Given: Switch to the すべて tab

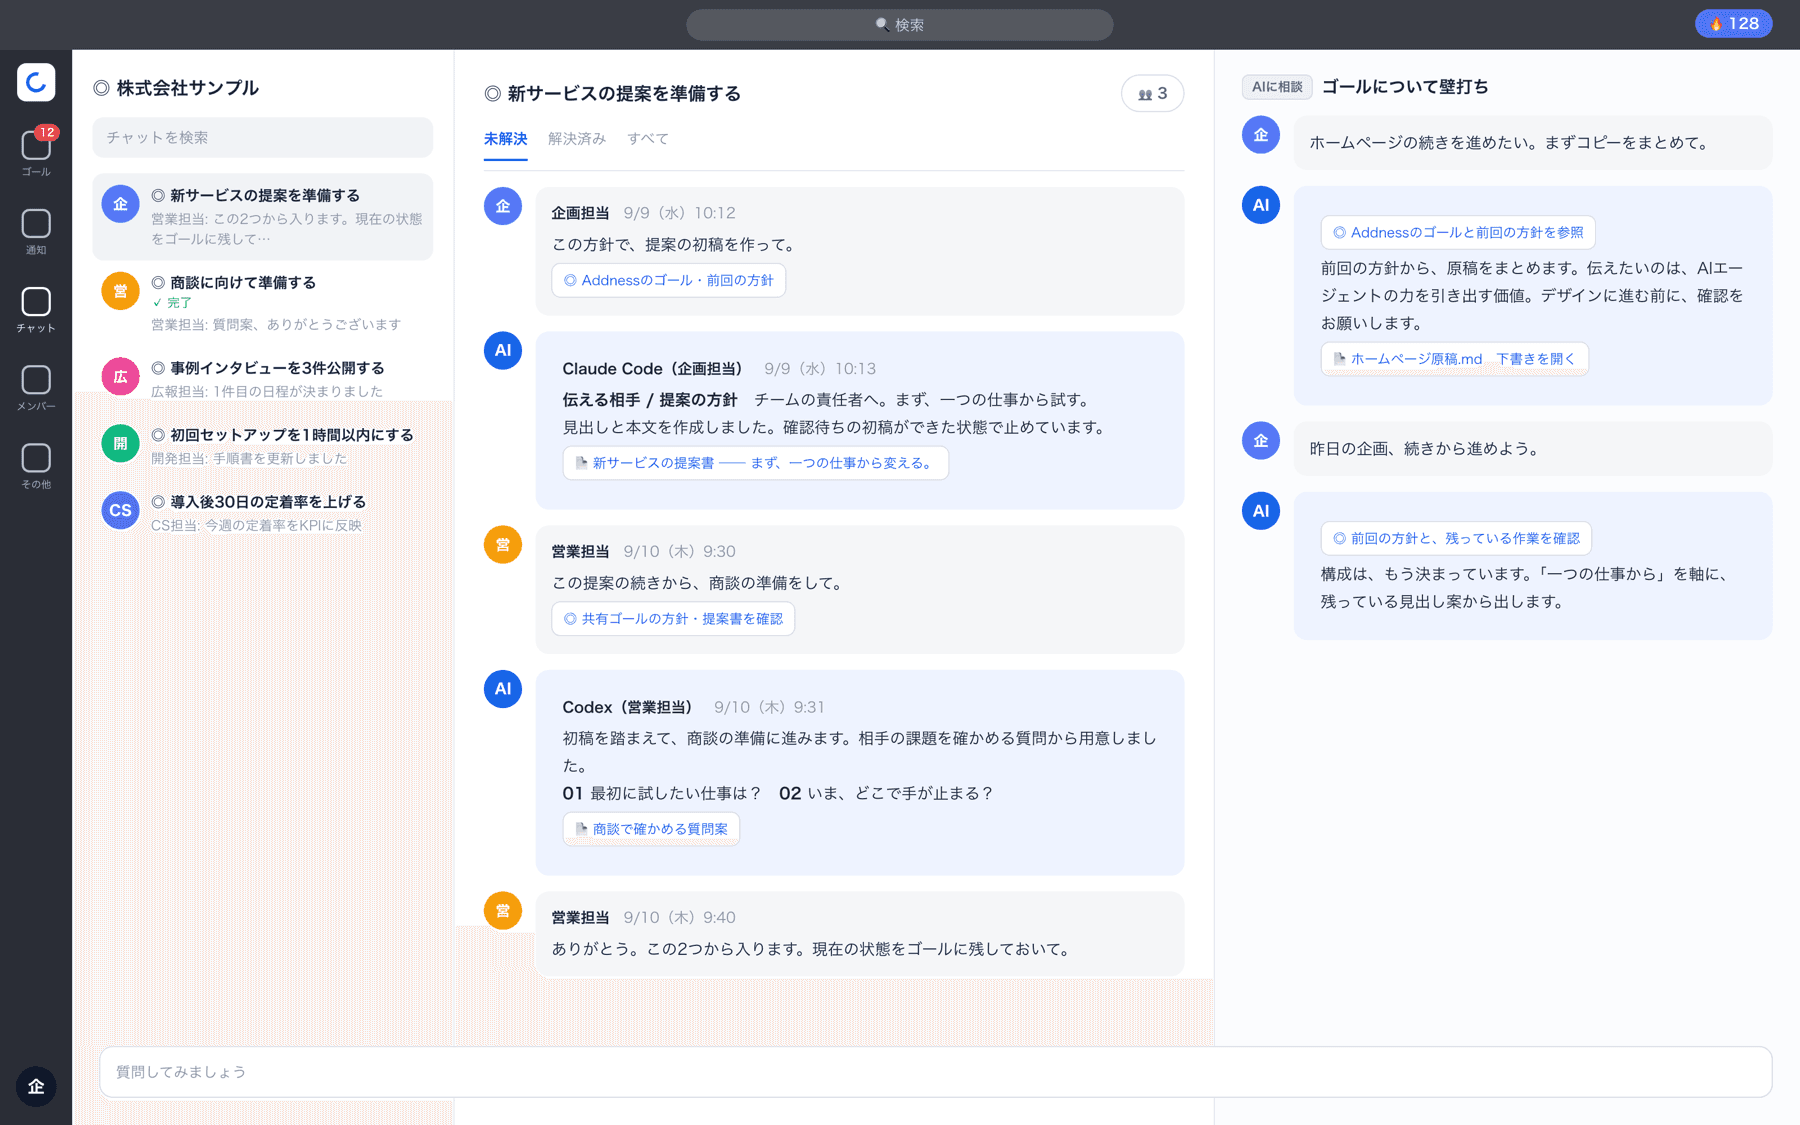Looking at the screenshot, I should [x=648, y=139].
